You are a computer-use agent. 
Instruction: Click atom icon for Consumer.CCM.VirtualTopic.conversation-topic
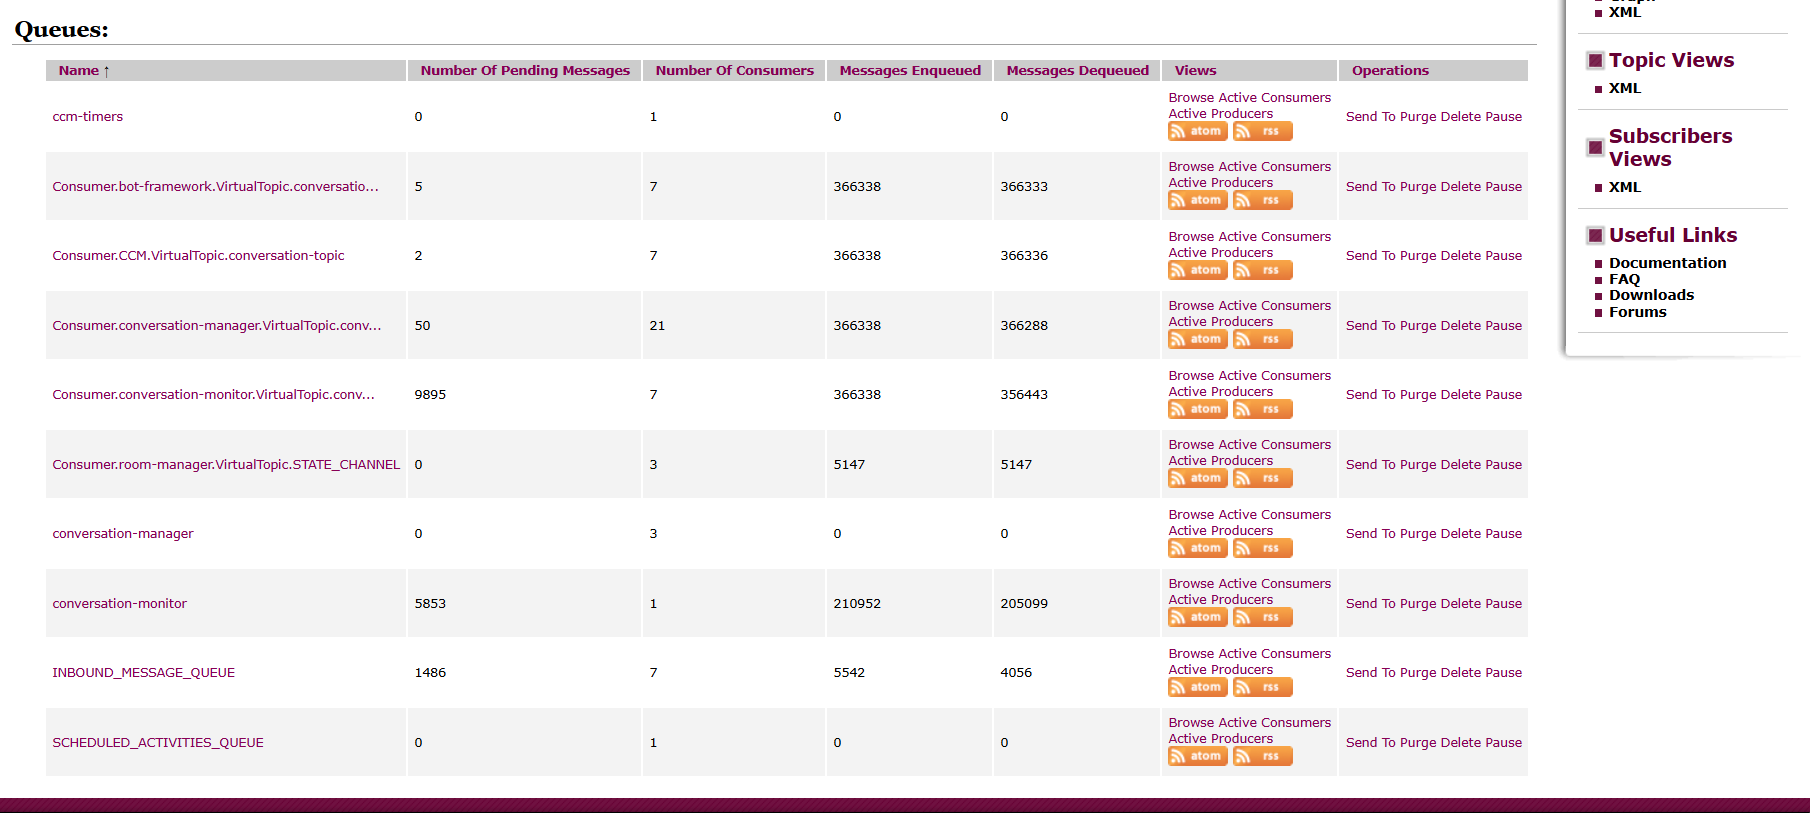tap(1197, 270)
